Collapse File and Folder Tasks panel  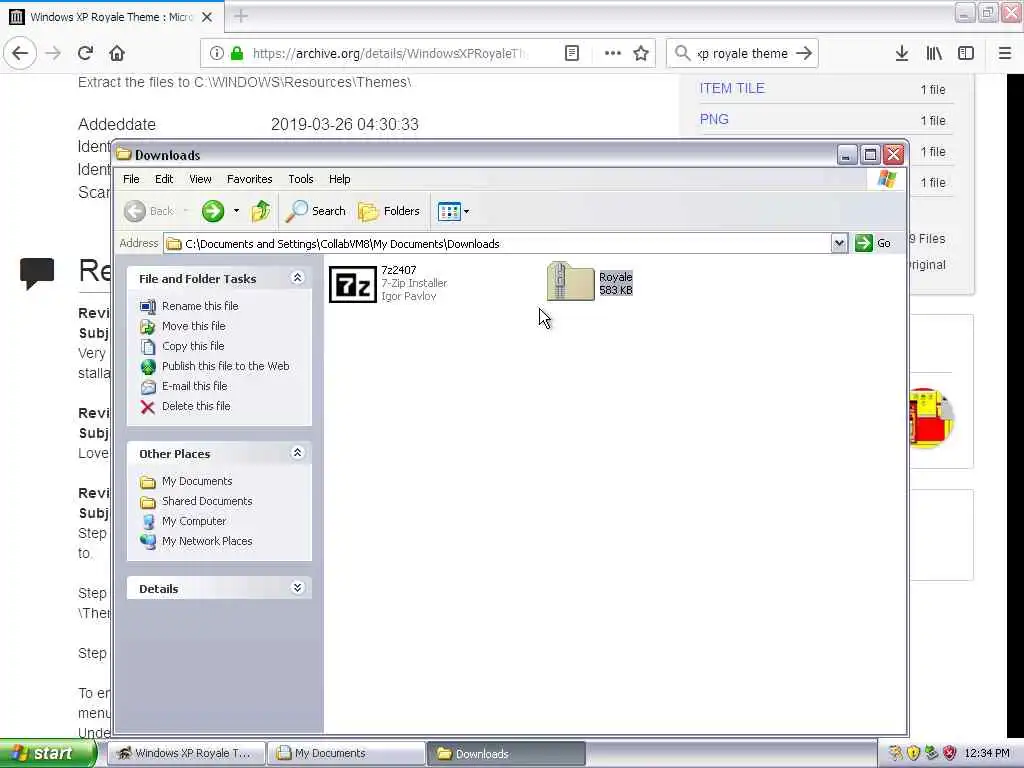(x=297, y=278)
